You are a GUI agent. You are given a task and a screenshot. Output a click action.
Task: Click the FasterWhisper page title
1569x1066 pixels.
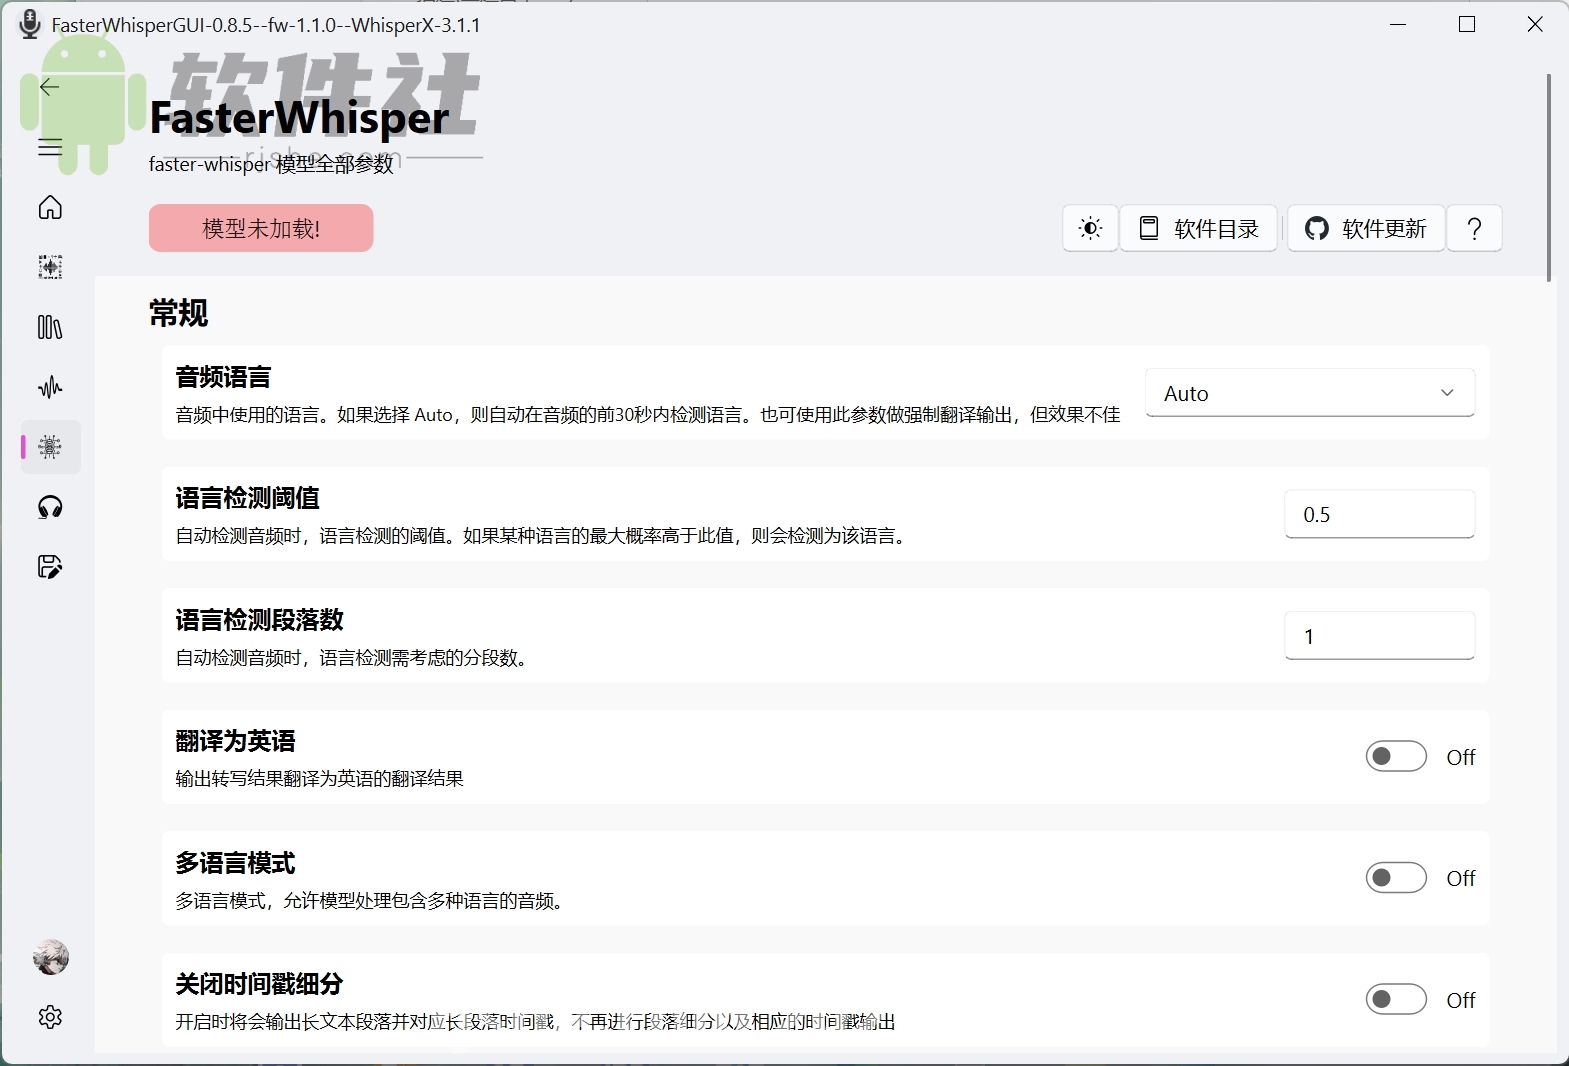coord(299,117)
